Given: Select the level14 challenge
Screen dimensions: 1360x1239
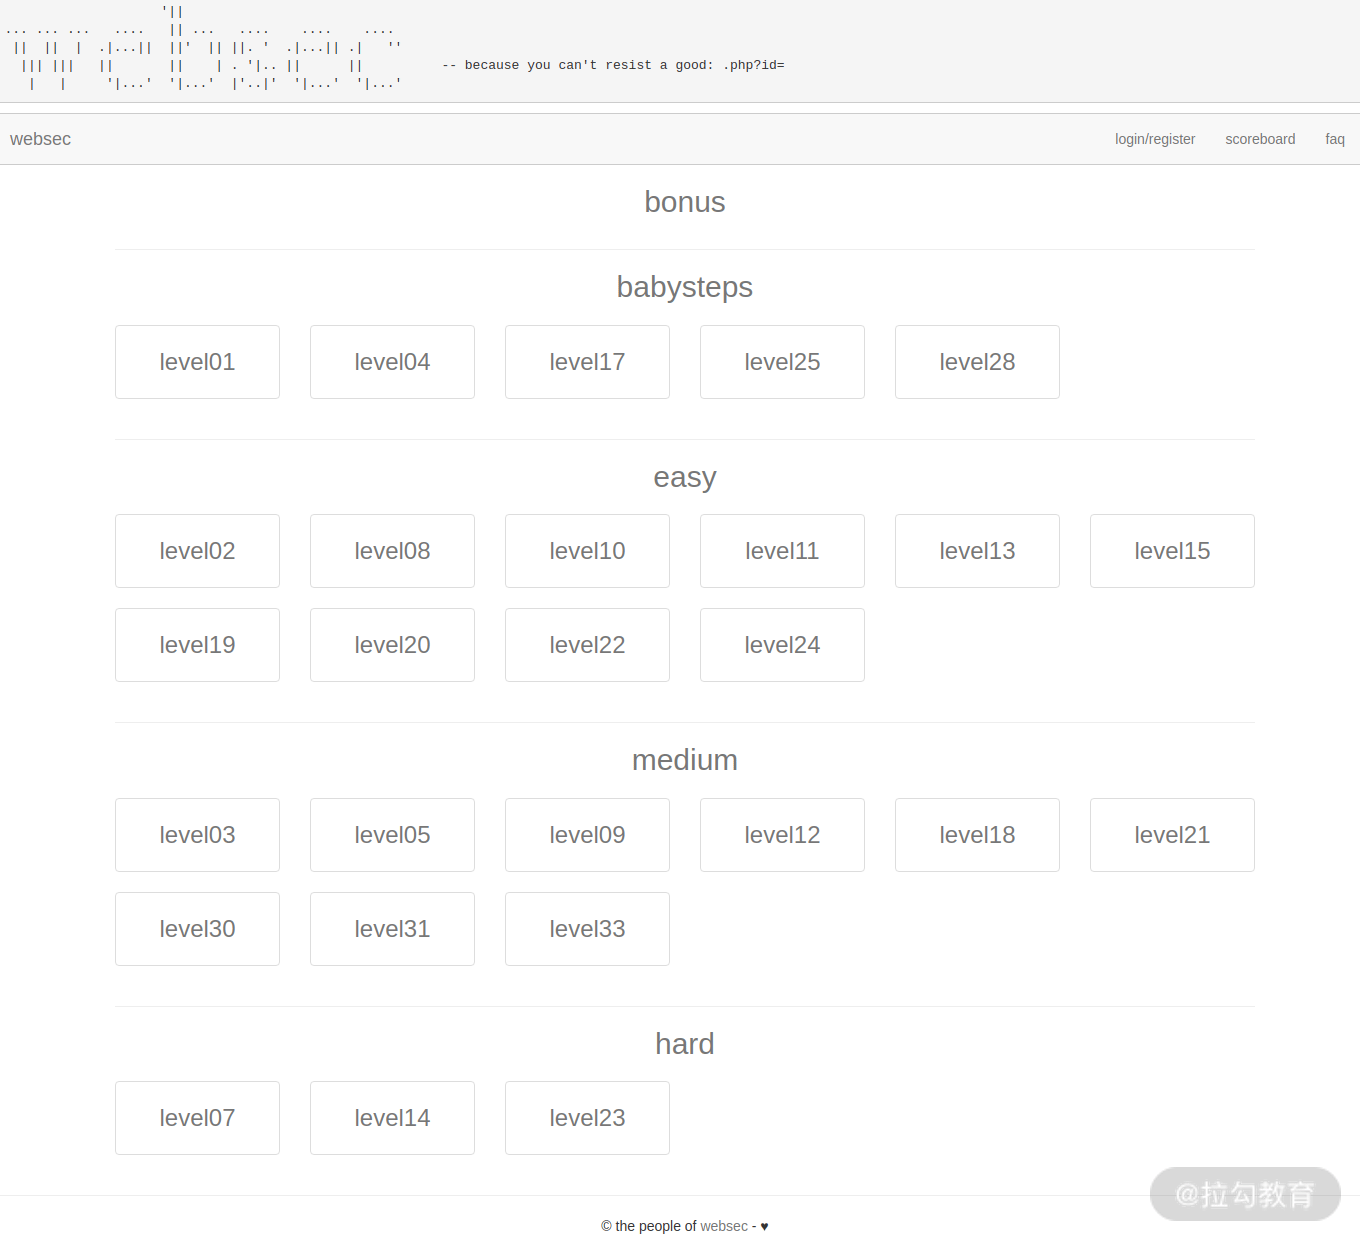Looking at the screenshot, I should [392, 1118].
